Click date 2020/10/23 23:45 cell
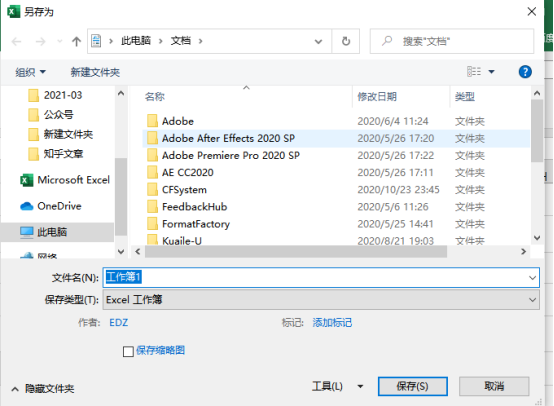The height and width of the screenshot is (406, 554). coord(398,190)
